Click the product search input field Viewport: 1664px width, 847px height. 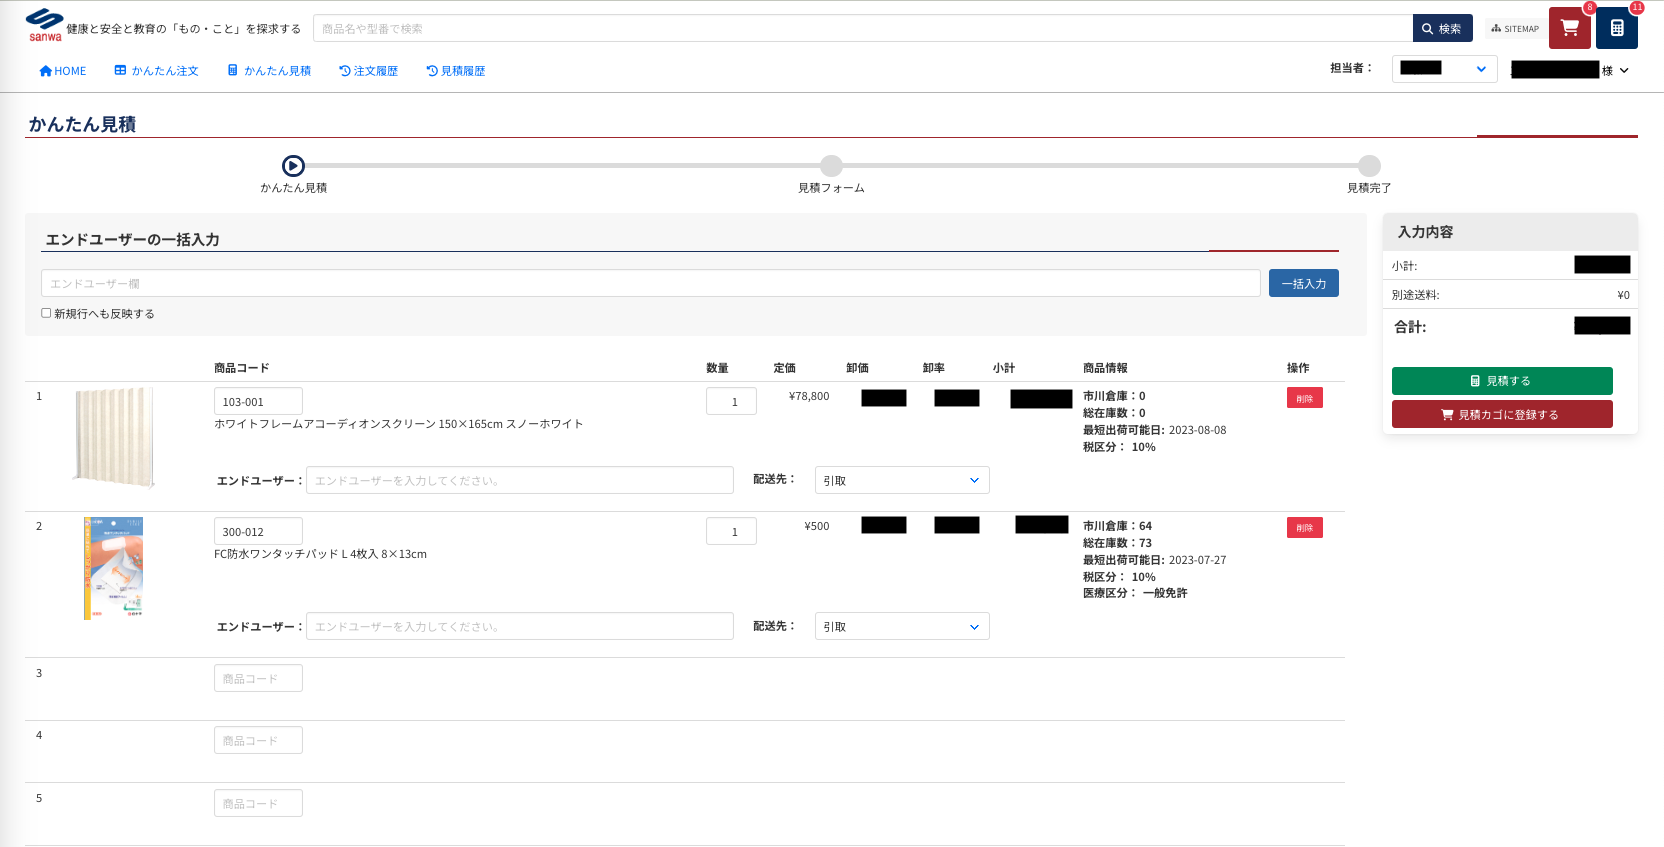click(862, 29)
